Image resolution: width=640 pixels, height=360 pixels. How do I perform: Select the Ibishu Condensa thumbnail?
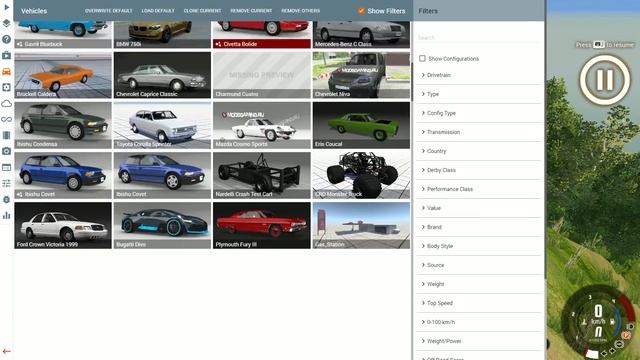click(63, 125)
